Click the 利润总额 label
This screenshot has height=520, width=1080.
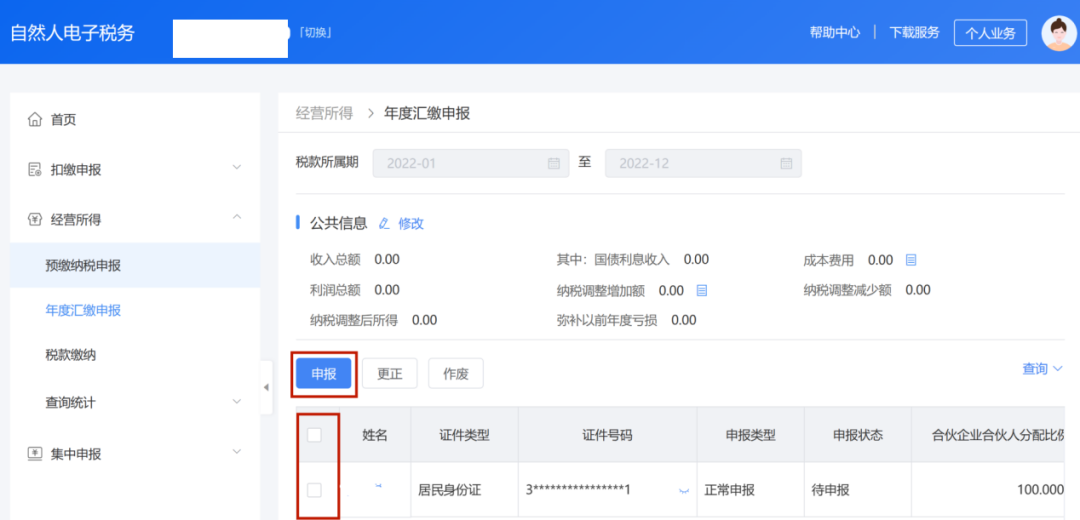point(335,290)
